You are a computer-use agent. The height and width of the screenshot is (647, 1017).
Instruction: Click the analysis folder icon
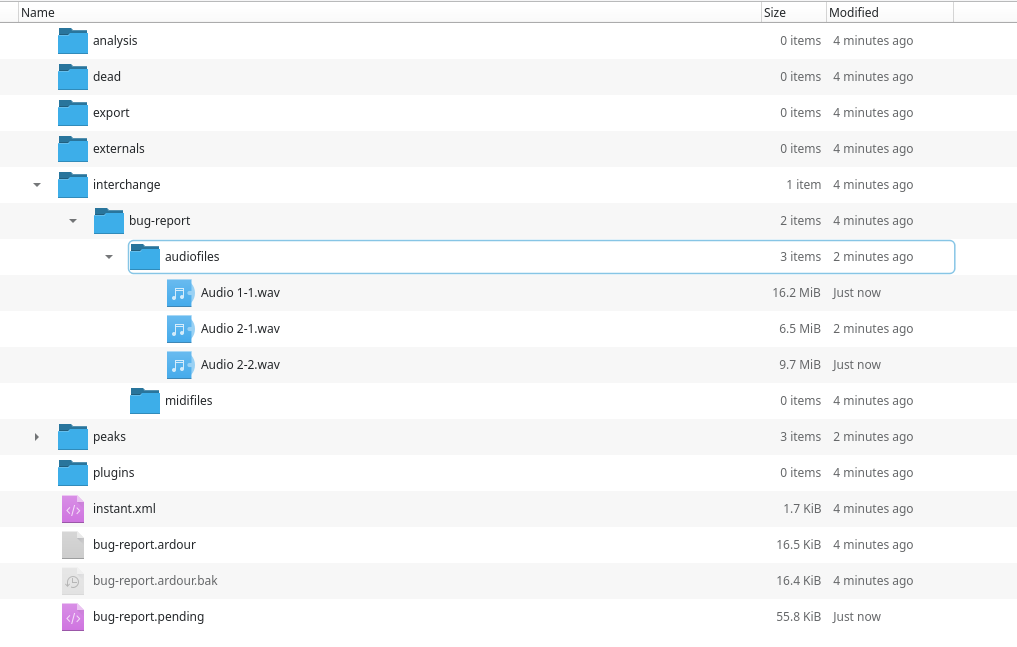73,41
